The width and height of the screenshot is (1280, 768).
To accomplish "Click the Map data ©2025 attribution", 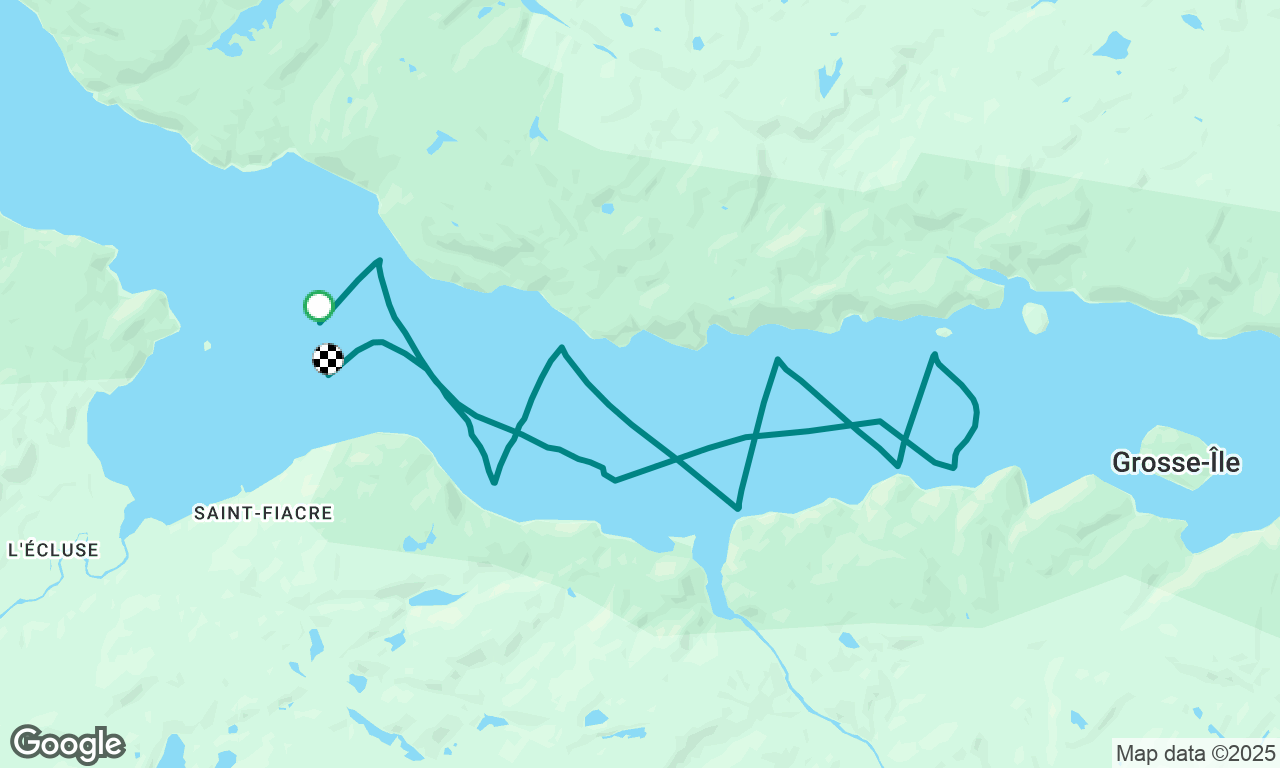I will 1196,753.
